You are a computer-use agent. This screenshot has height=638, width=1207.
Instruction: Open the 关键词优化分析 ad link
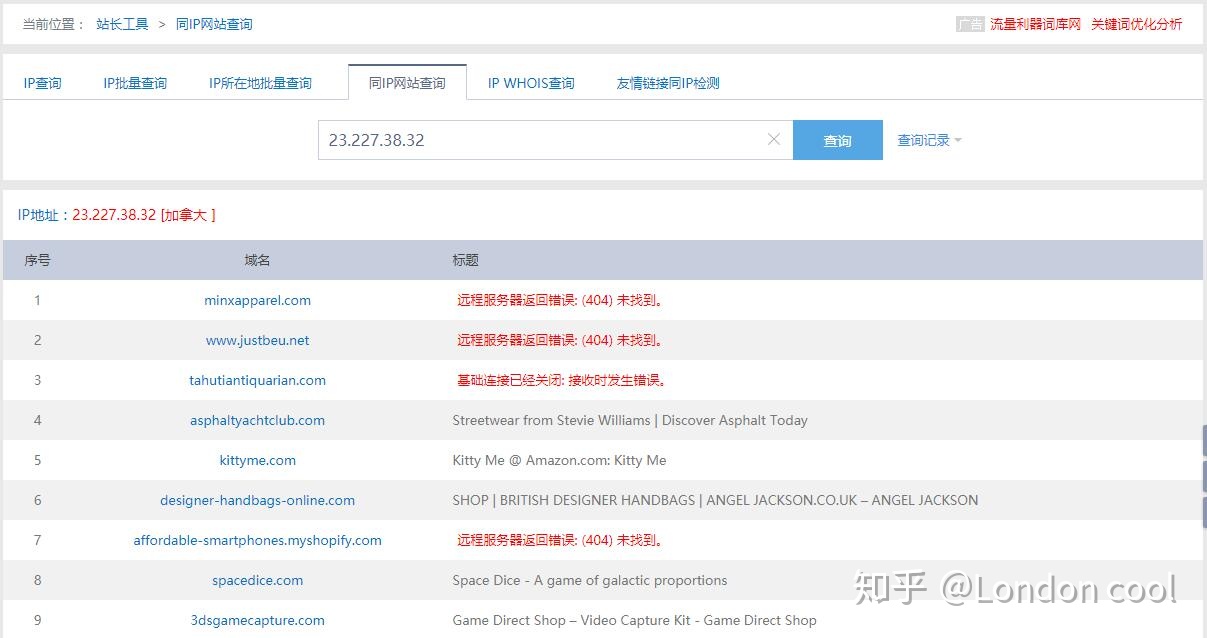pos(1136,24)
